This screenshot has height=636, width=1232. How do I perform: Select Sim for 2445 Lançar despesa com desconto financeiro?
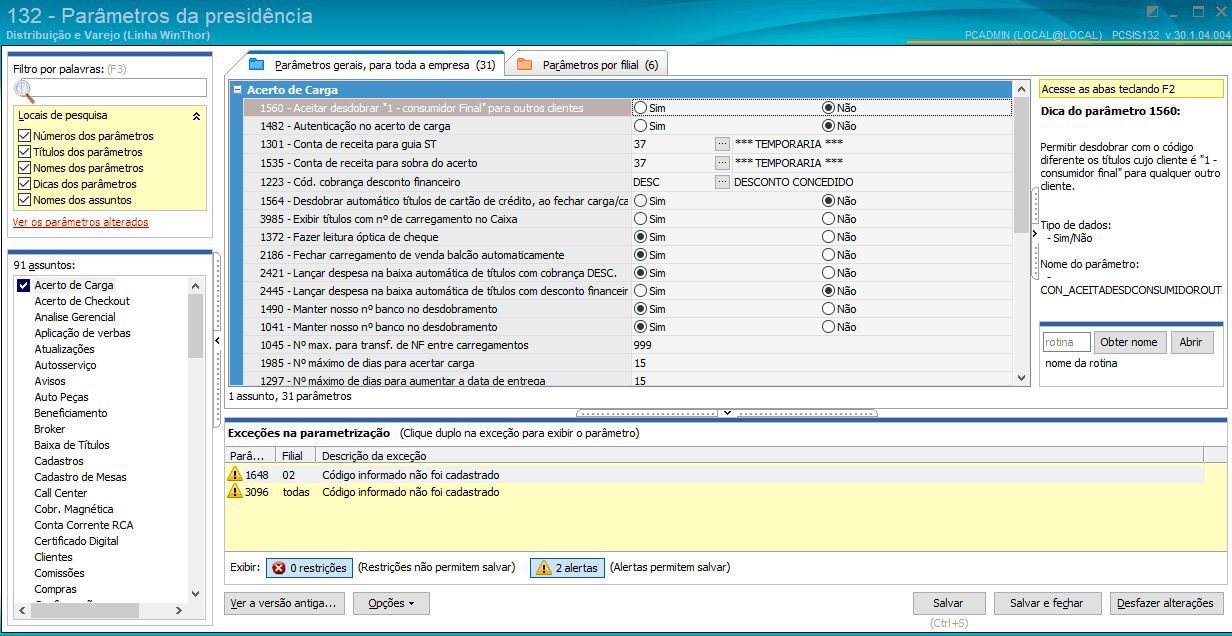[640, 291]
